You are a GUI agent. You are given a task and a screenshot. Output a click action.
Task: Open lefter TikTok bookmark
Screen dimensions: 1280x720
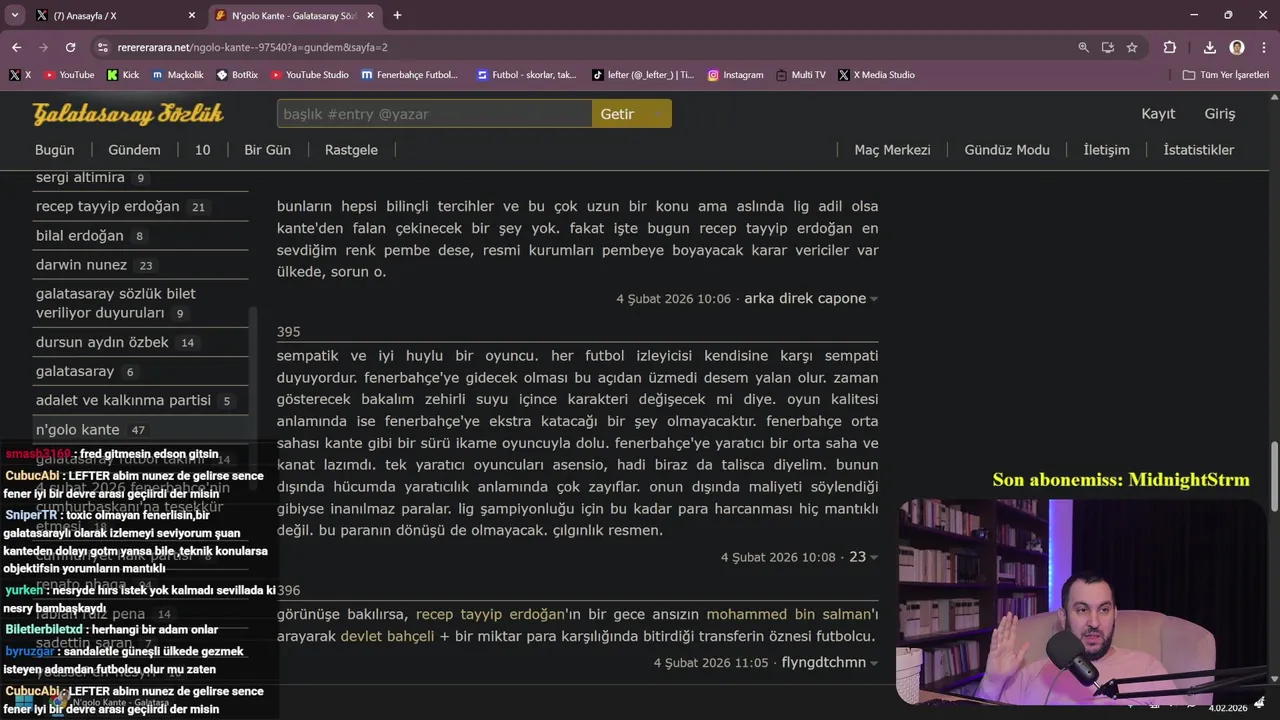643,75
